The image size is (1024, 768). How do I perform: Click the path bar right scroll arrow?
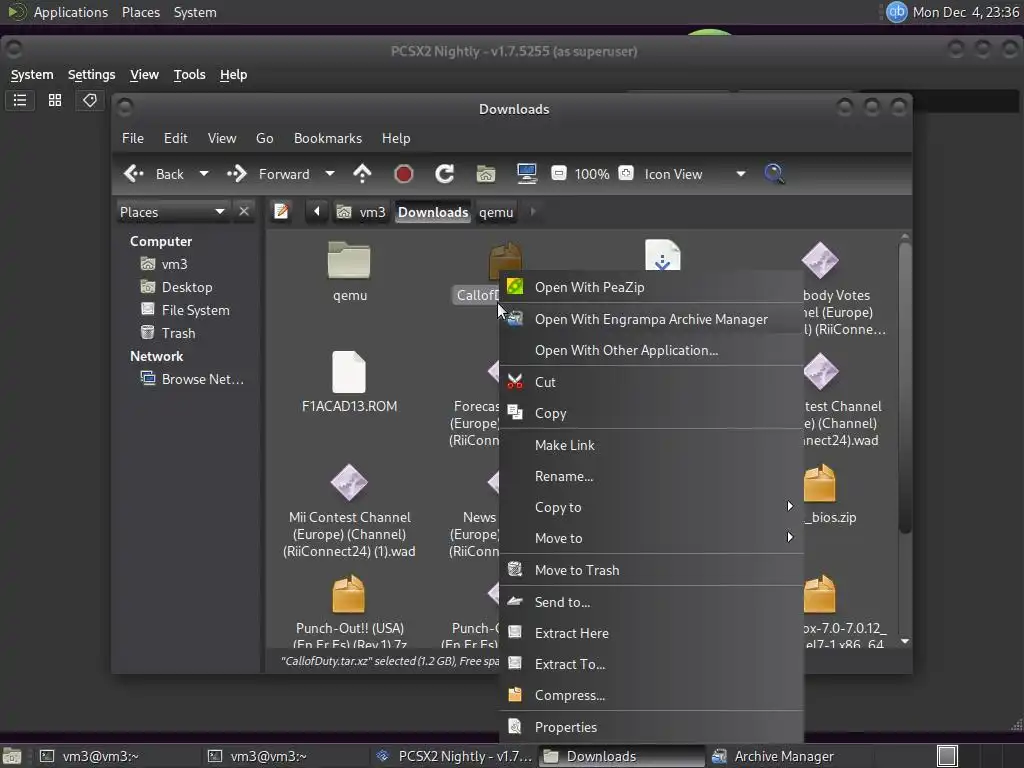click(533, 212)
